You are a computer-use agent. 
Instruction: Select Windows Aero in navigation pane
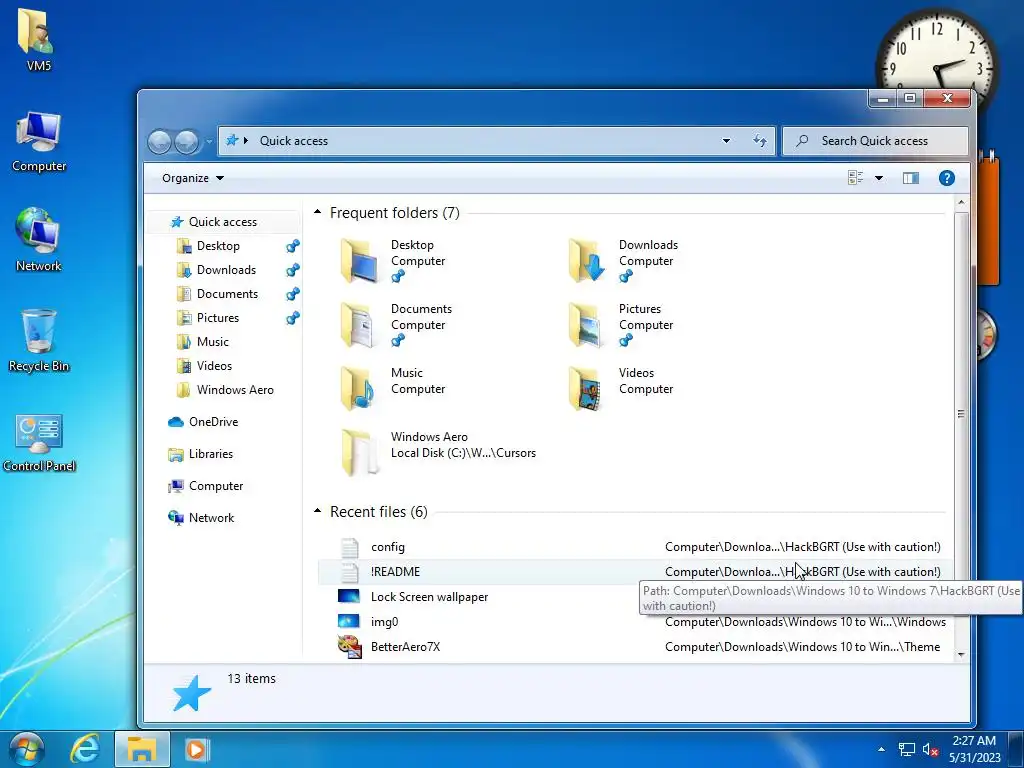coord(234,390)
